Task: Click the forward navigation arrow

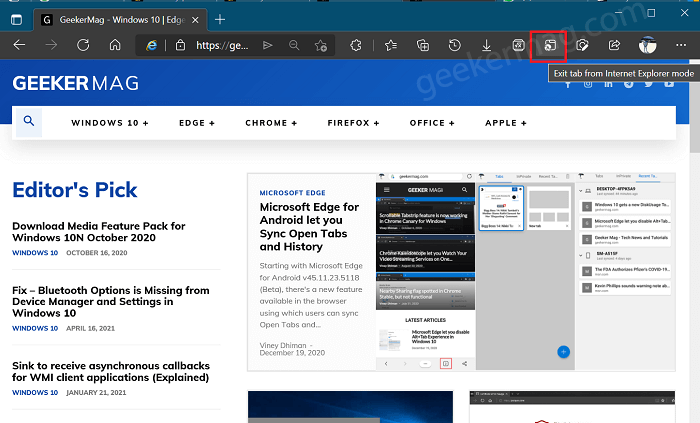Action: coord(51,45)
